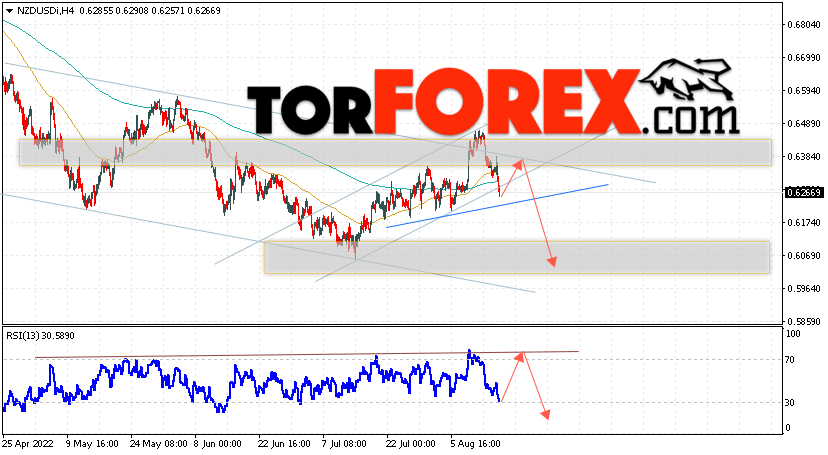Click the NZDUSDi,H4 symbol title
The height and width of the screenshot is (455, 828).
(45, 11)
